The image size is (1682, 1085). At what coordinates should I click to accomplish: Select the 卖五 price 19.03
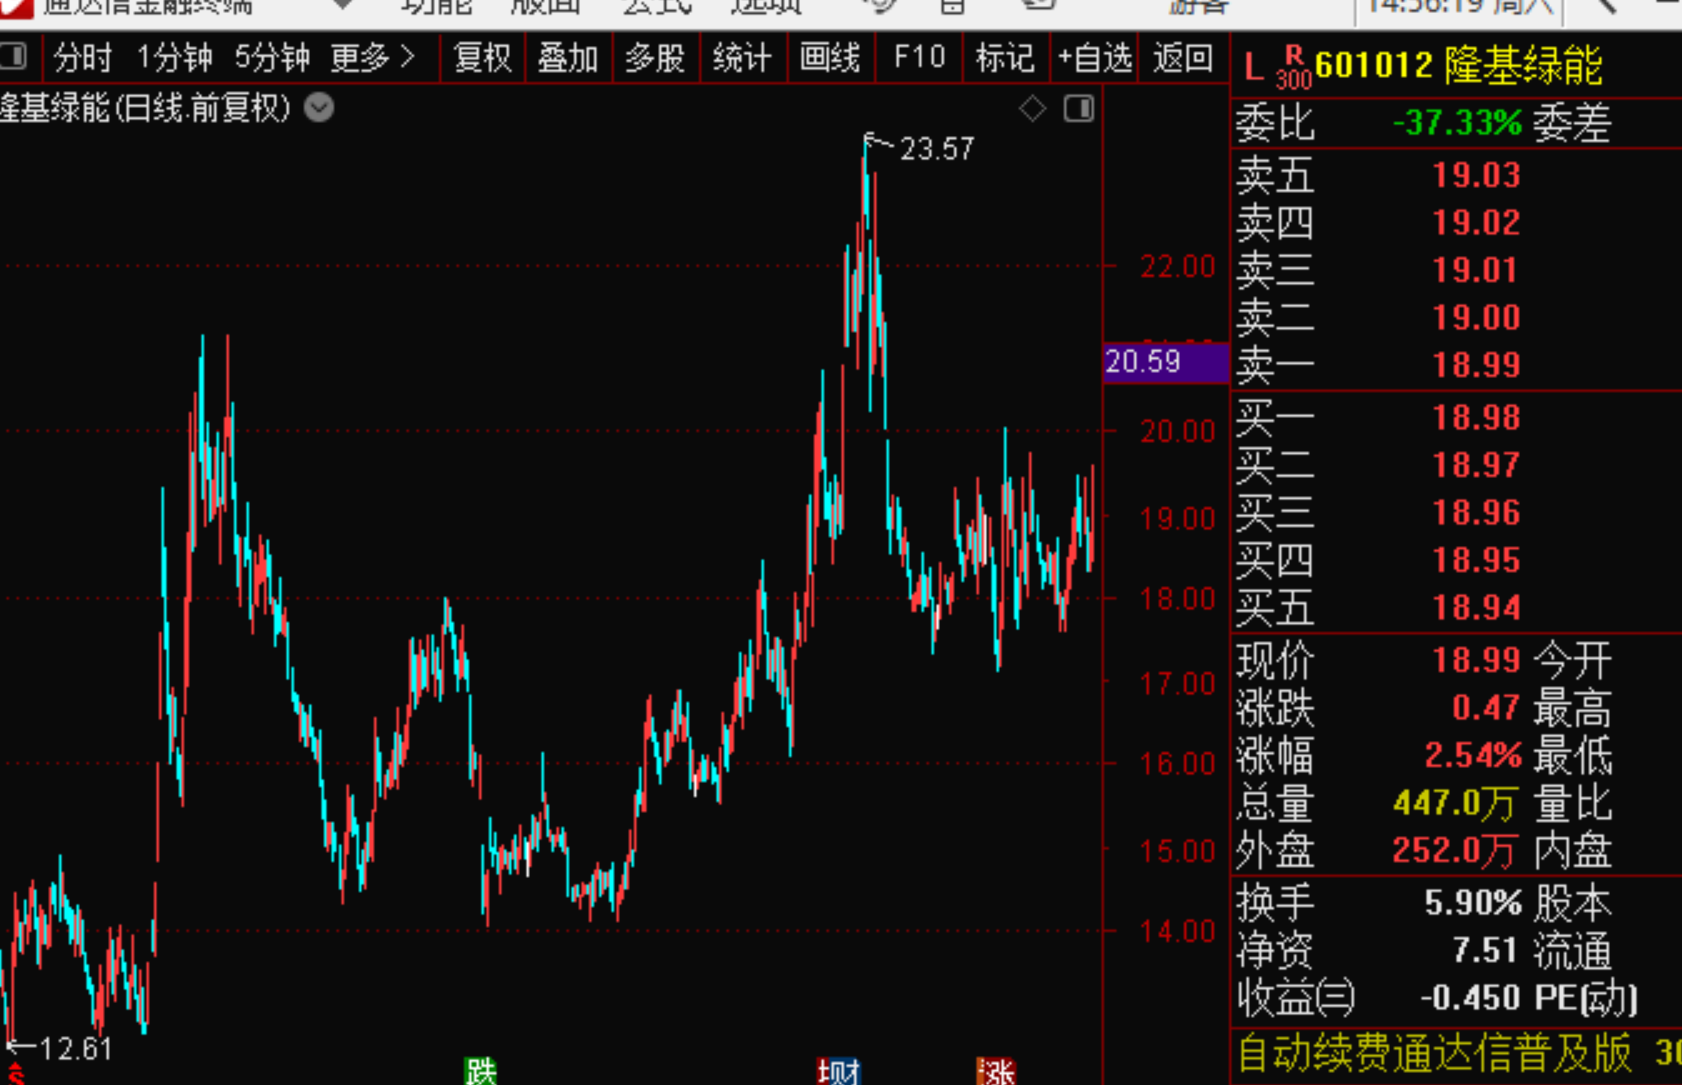pyautogui.click(x=1476, y=175)
